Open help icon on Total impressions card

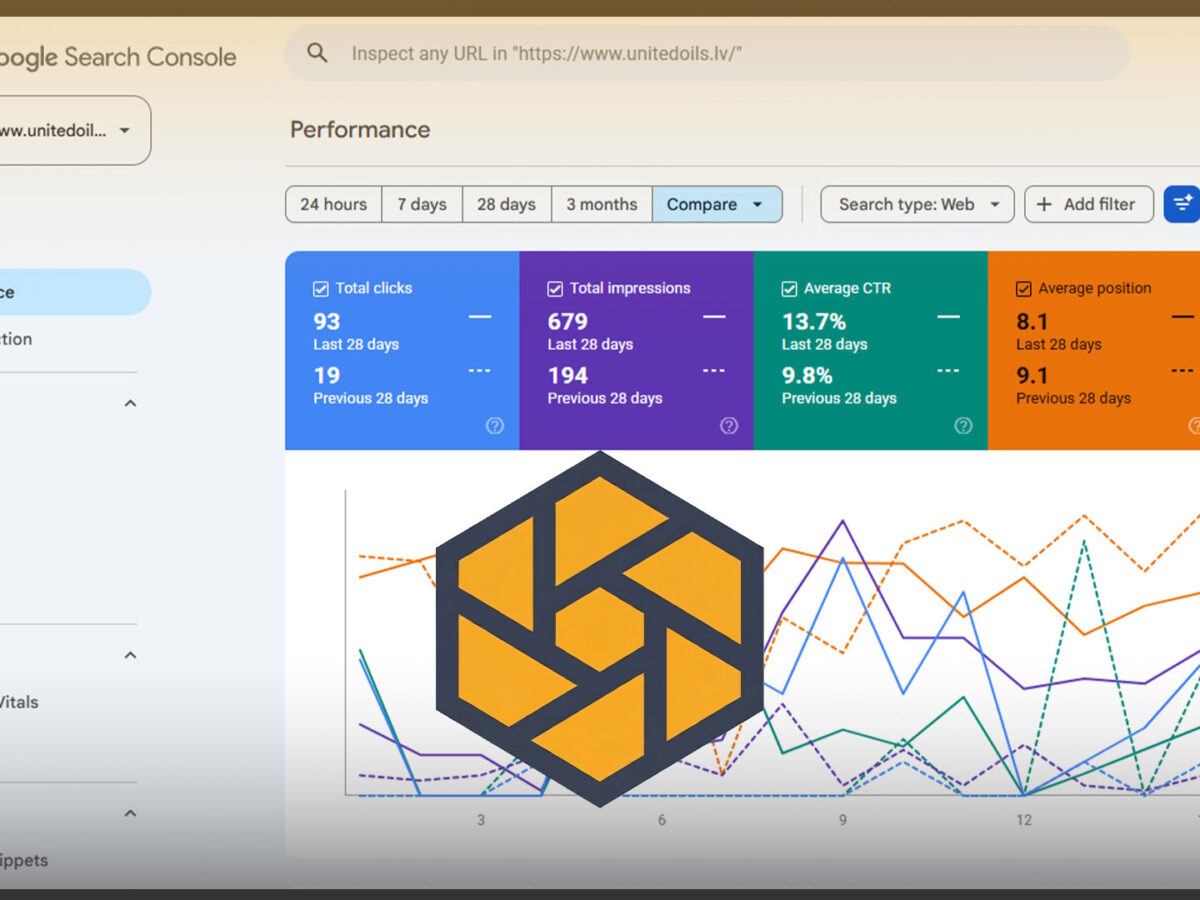(x=729, y=425)
